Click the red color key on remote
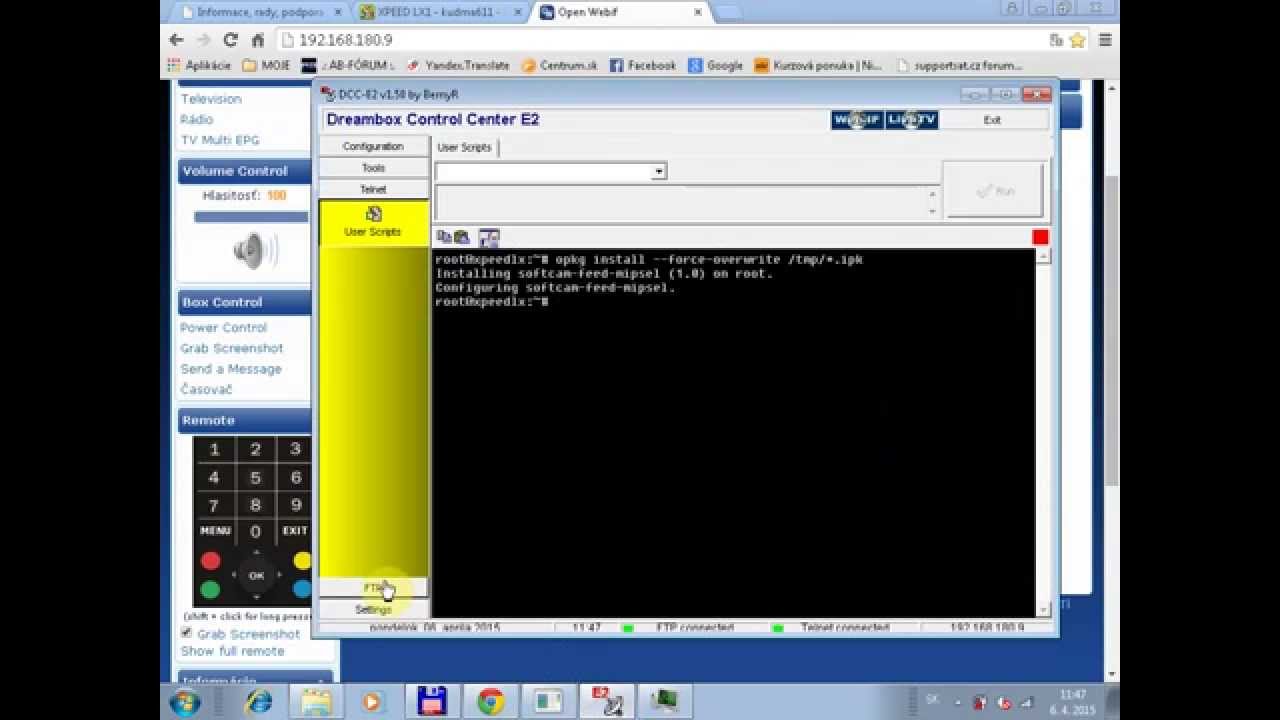 (210, 561)
